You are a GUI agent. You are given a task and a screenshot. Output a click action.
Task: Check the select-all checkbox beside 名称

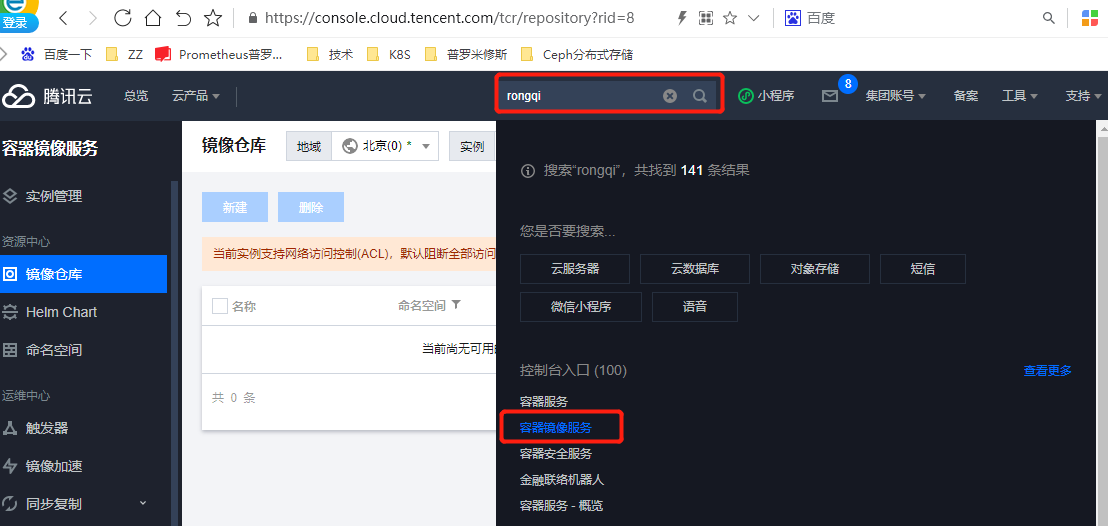click(x=220, y=305)
